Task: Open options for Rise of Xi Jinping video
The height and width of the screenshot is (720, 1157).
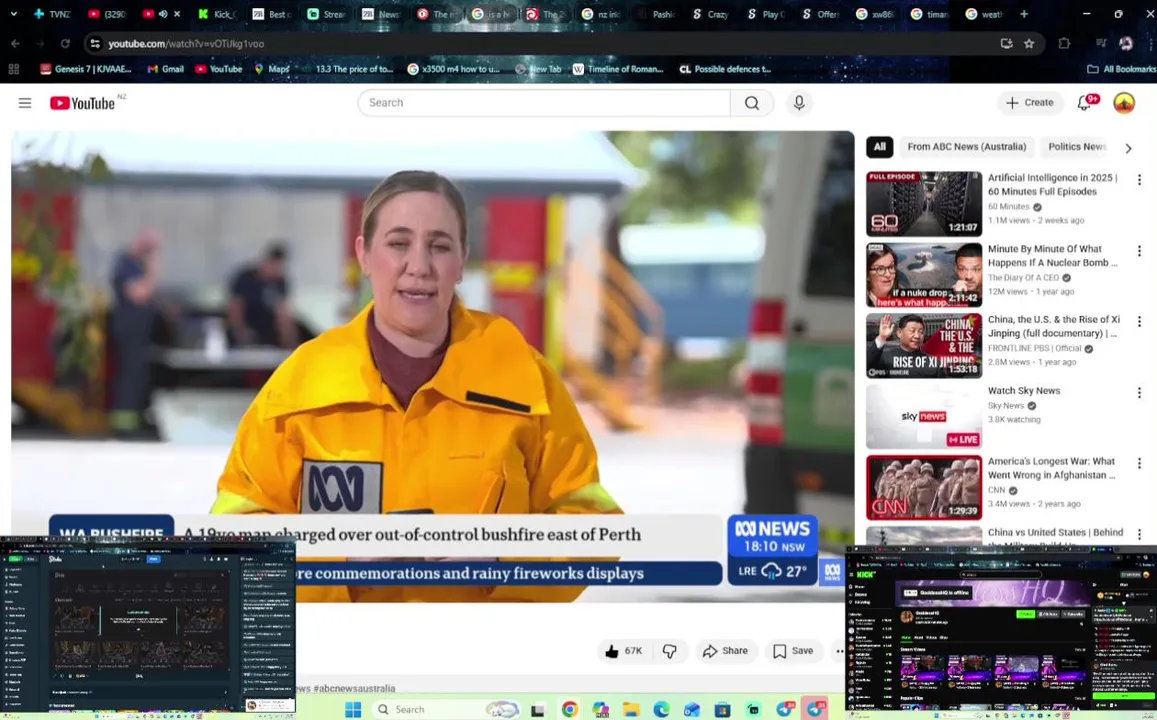Action: point(1139,322)
